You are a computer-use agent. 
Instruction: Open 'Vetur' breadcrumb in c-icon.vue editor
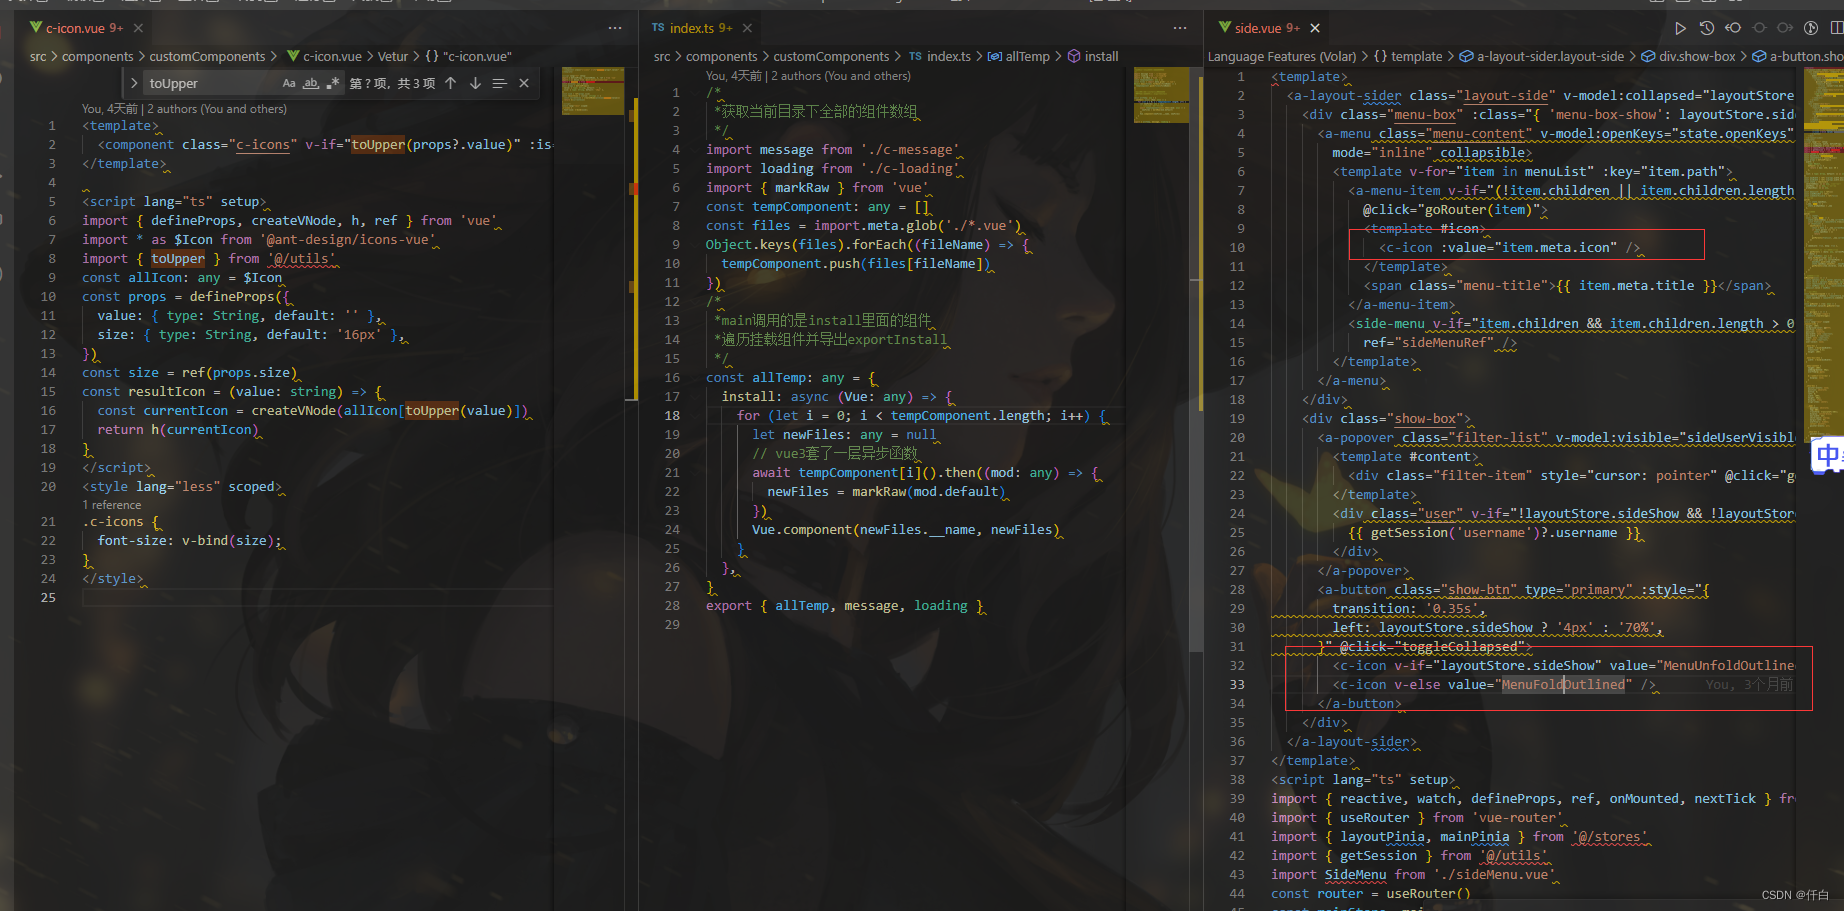pyautogui.click(x=392, y=56)
